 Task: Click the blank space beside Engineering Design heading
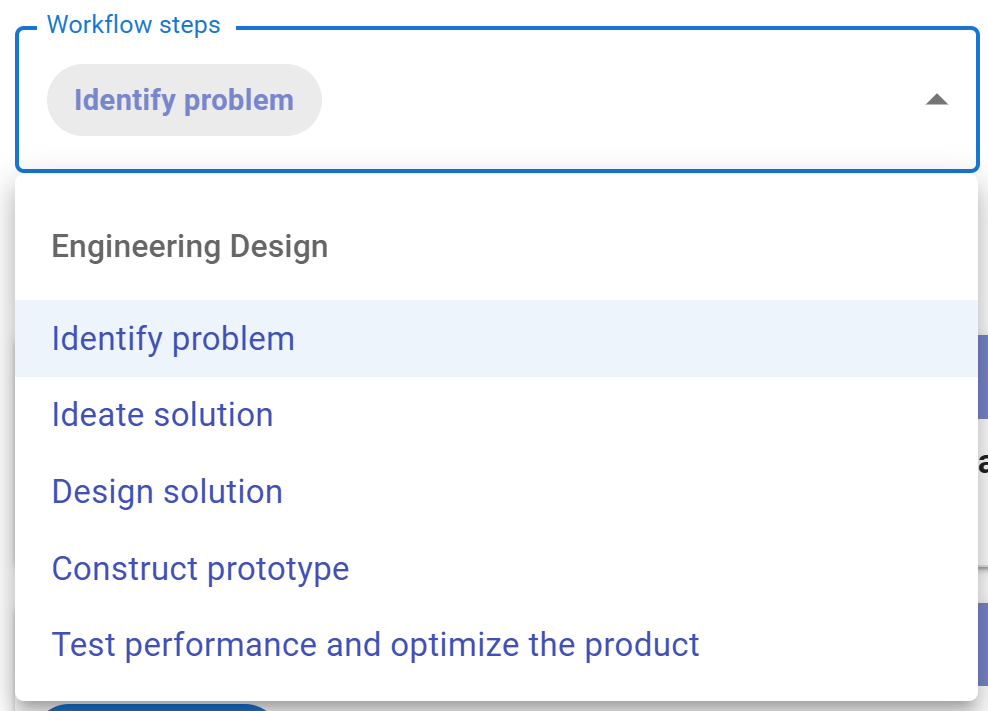[650, 246]
